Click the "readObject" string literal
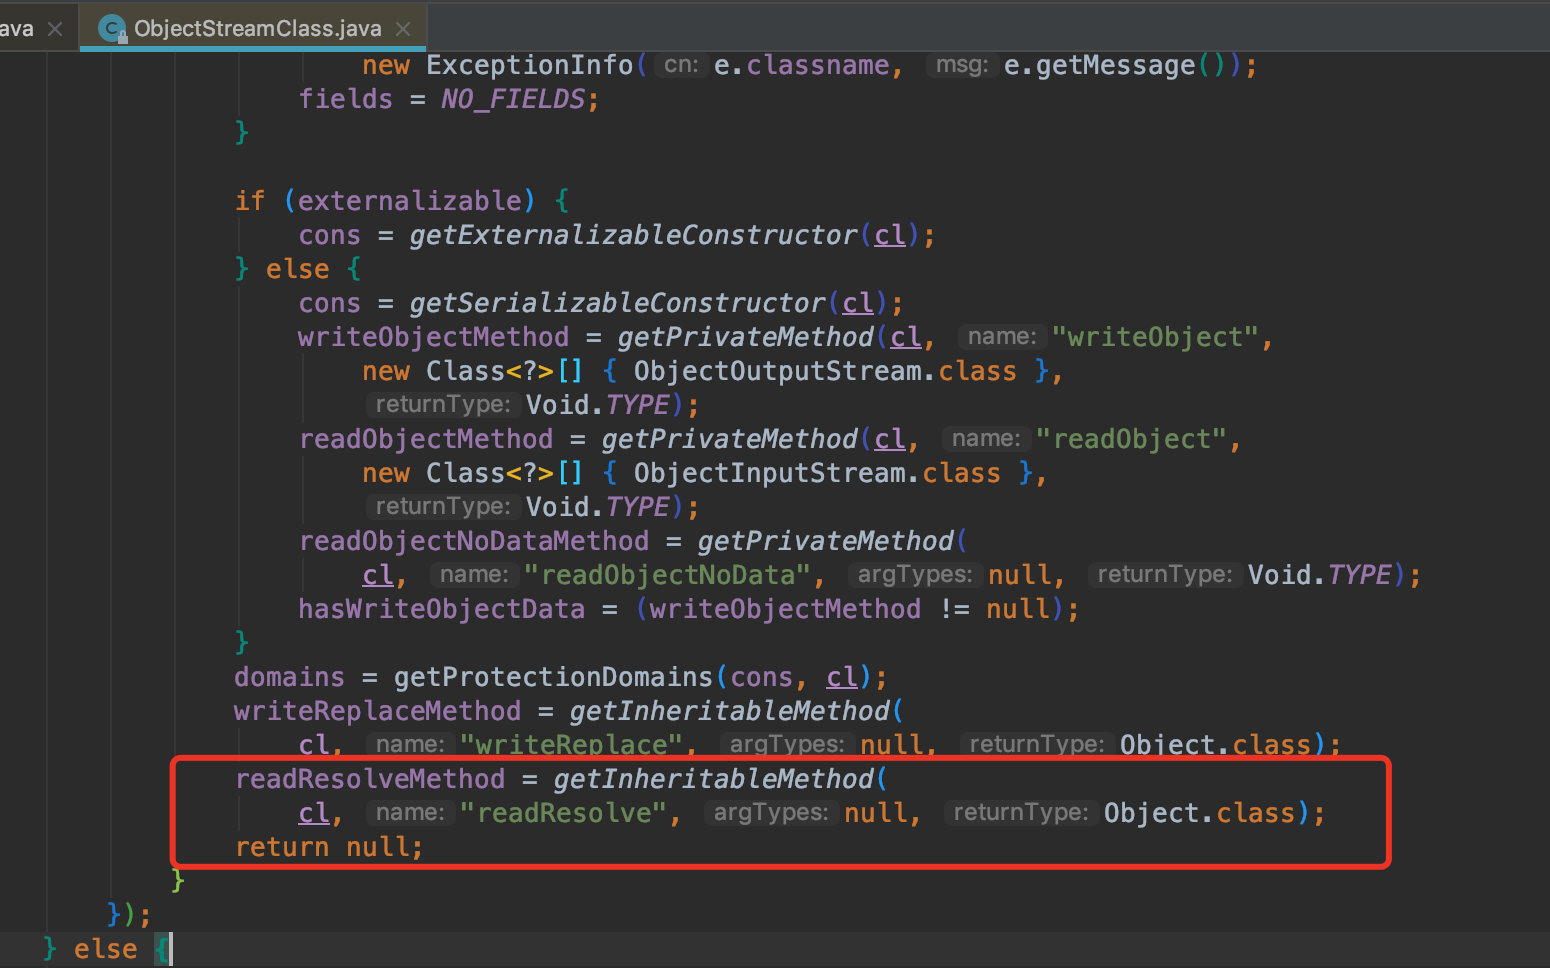This screenshot has height=968, width=1550. pyautogui.click(x=1131, y=439)
